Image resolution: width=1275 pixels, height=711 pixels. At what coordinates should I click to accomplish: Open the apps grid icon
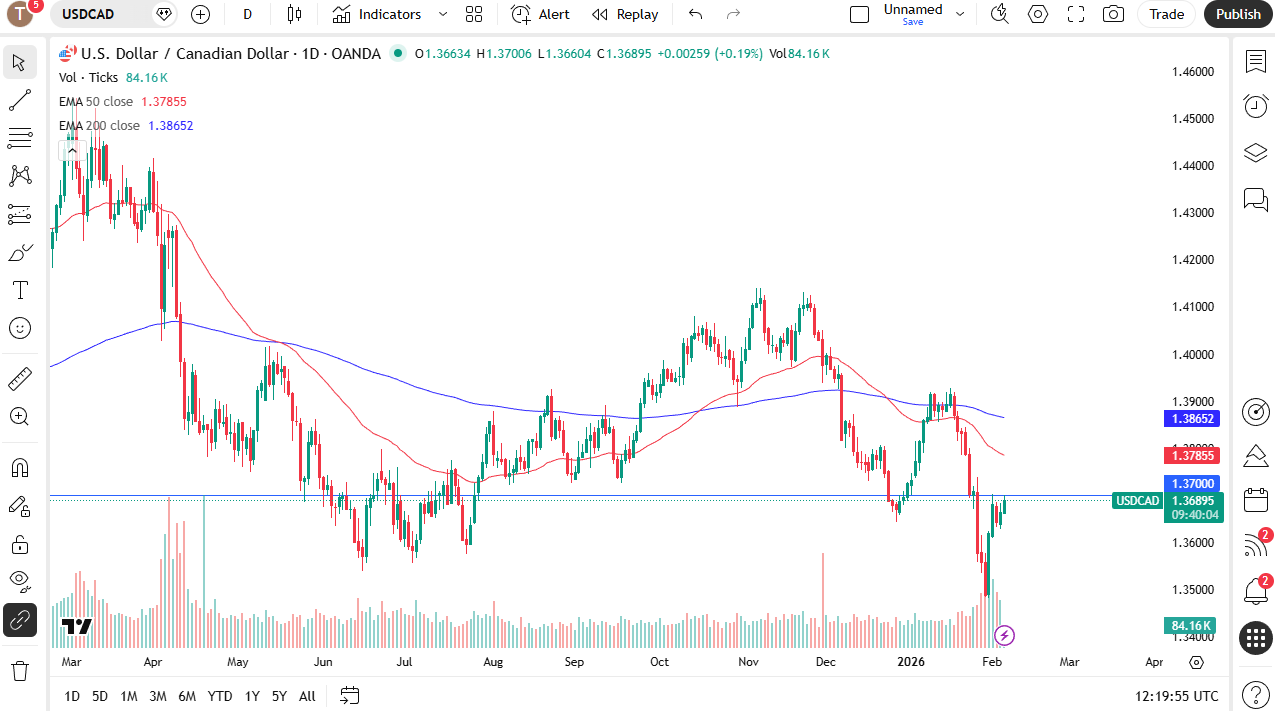click(1256, 638)
